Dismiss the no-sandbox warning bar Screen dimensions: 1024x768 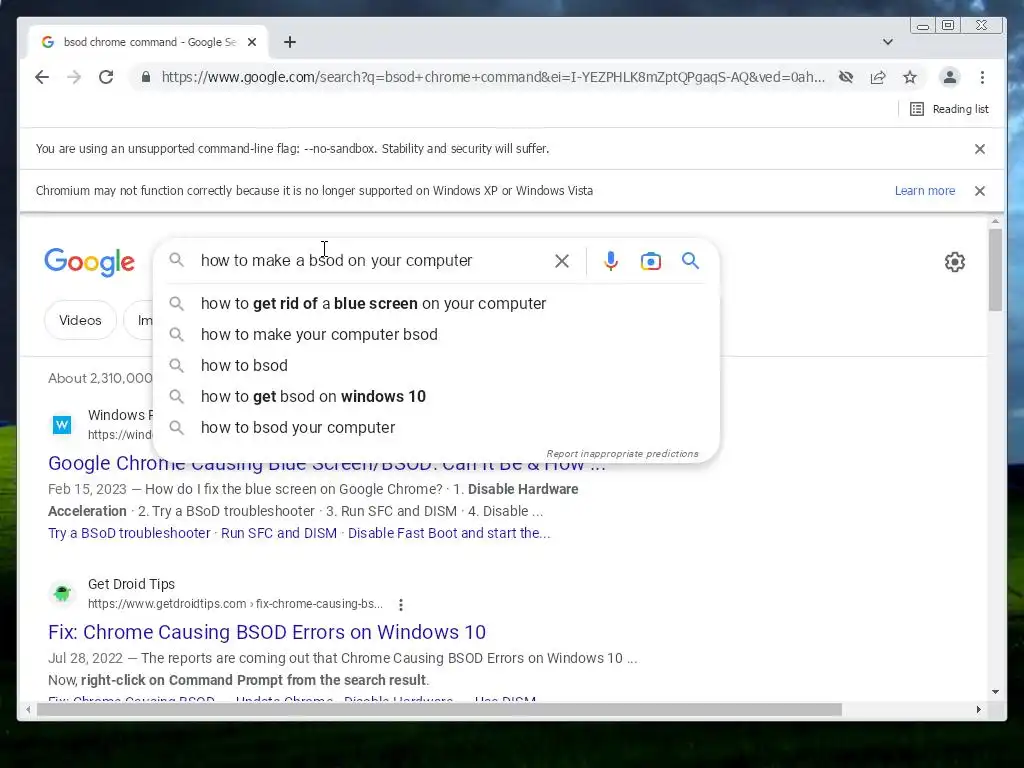pyautogui.click(x=980, y=149)
